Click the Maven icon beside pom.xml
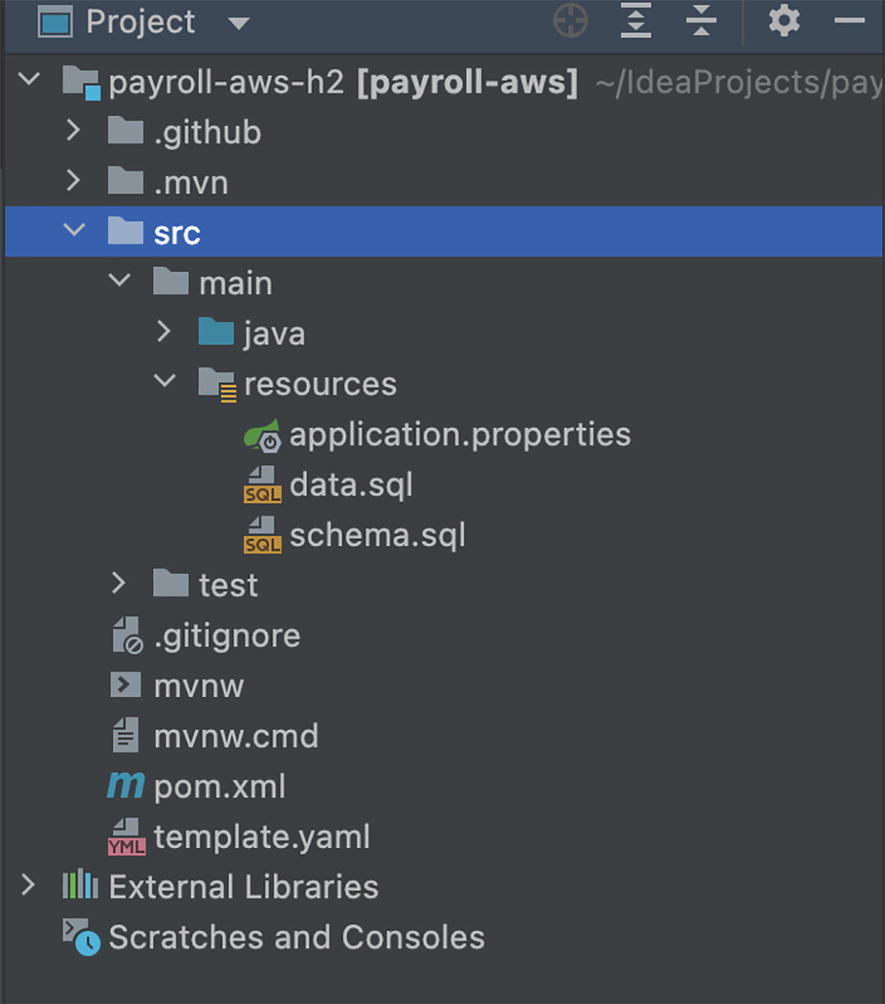This screenshot has height=1004, width=885. [x=126, y=786]
